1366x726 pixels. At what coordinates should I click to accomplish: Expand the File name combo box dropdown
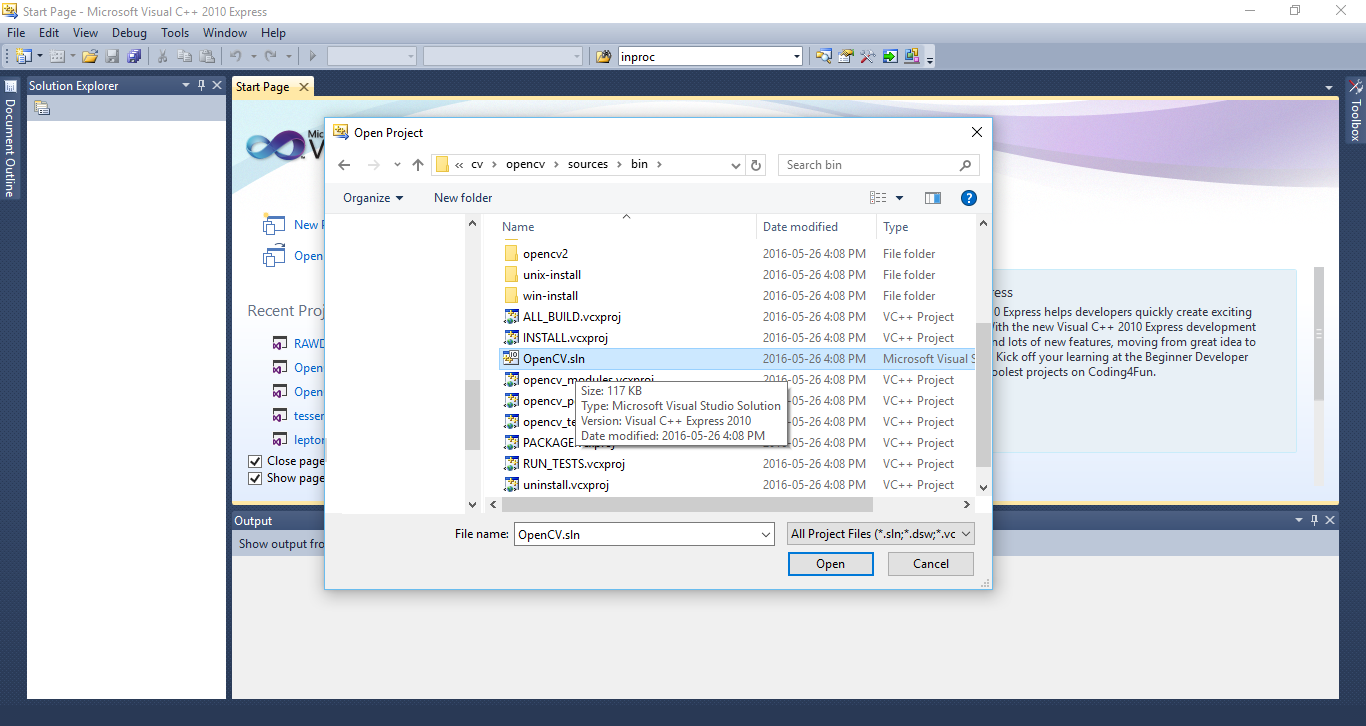[766, 535]
